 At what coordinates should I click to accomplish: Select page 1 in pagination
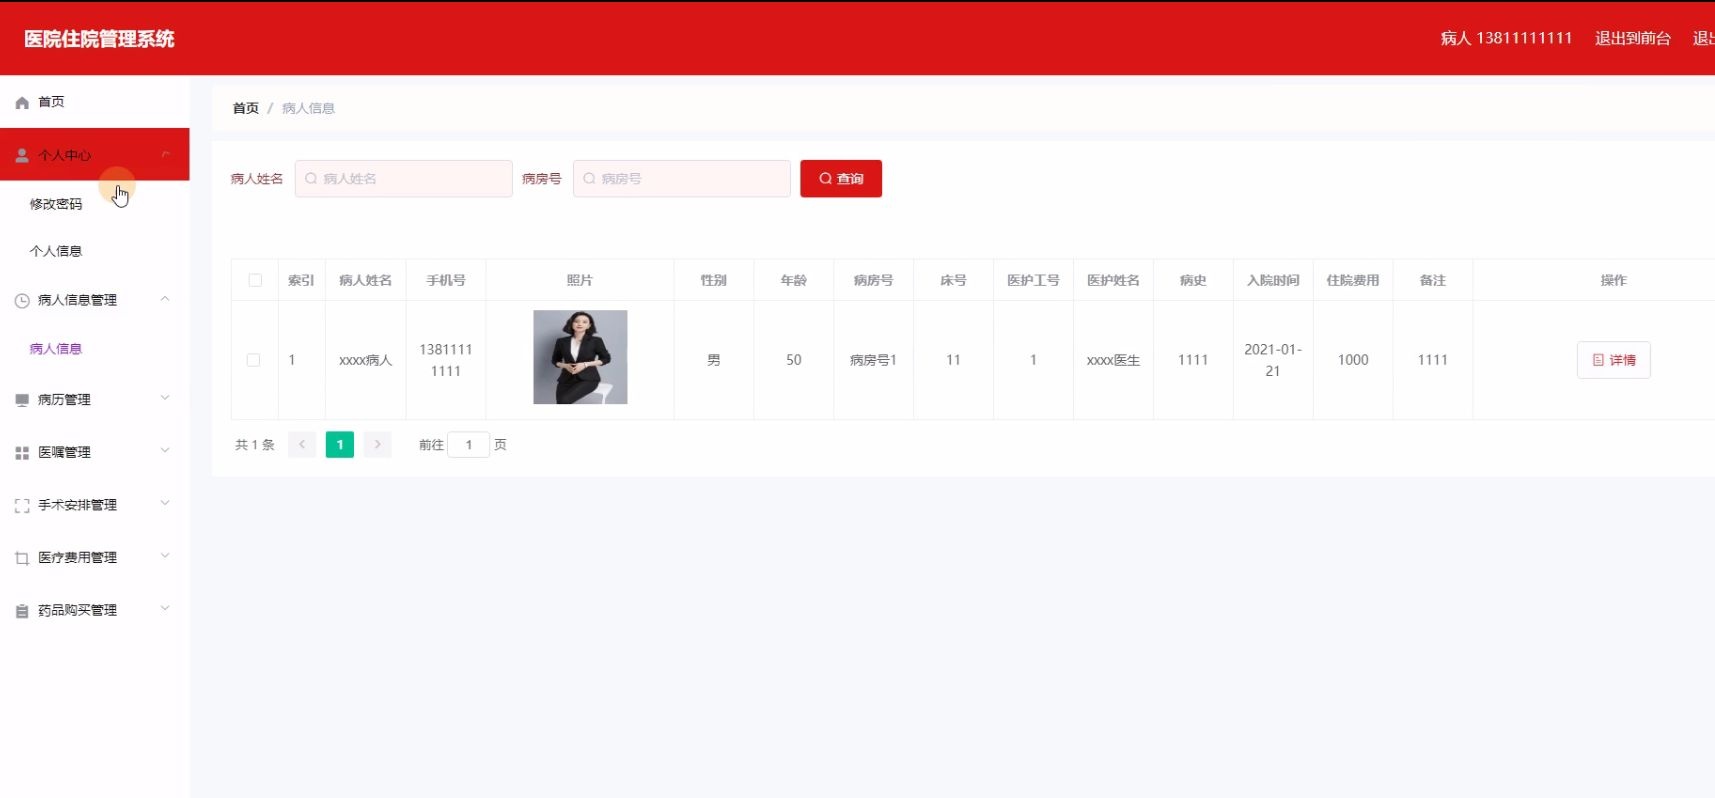340,445
